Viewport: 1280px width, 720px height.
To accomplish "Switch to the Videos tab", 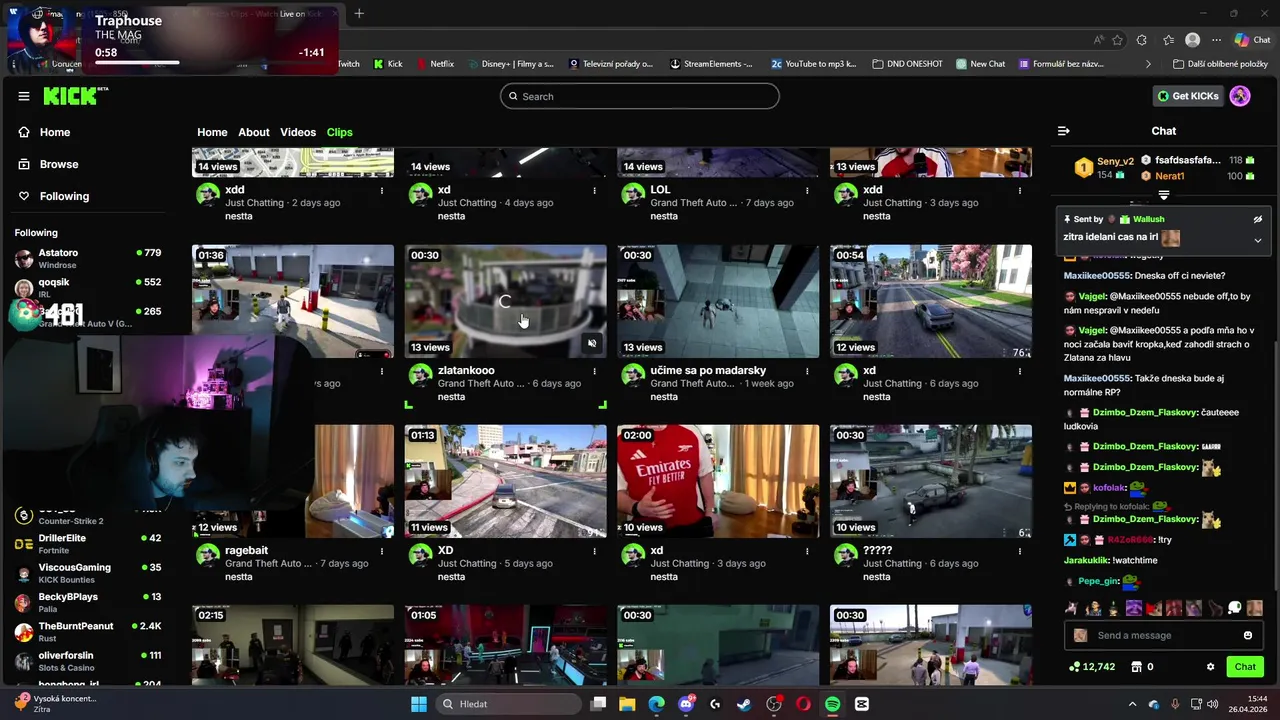I will (x=298, y=132).
